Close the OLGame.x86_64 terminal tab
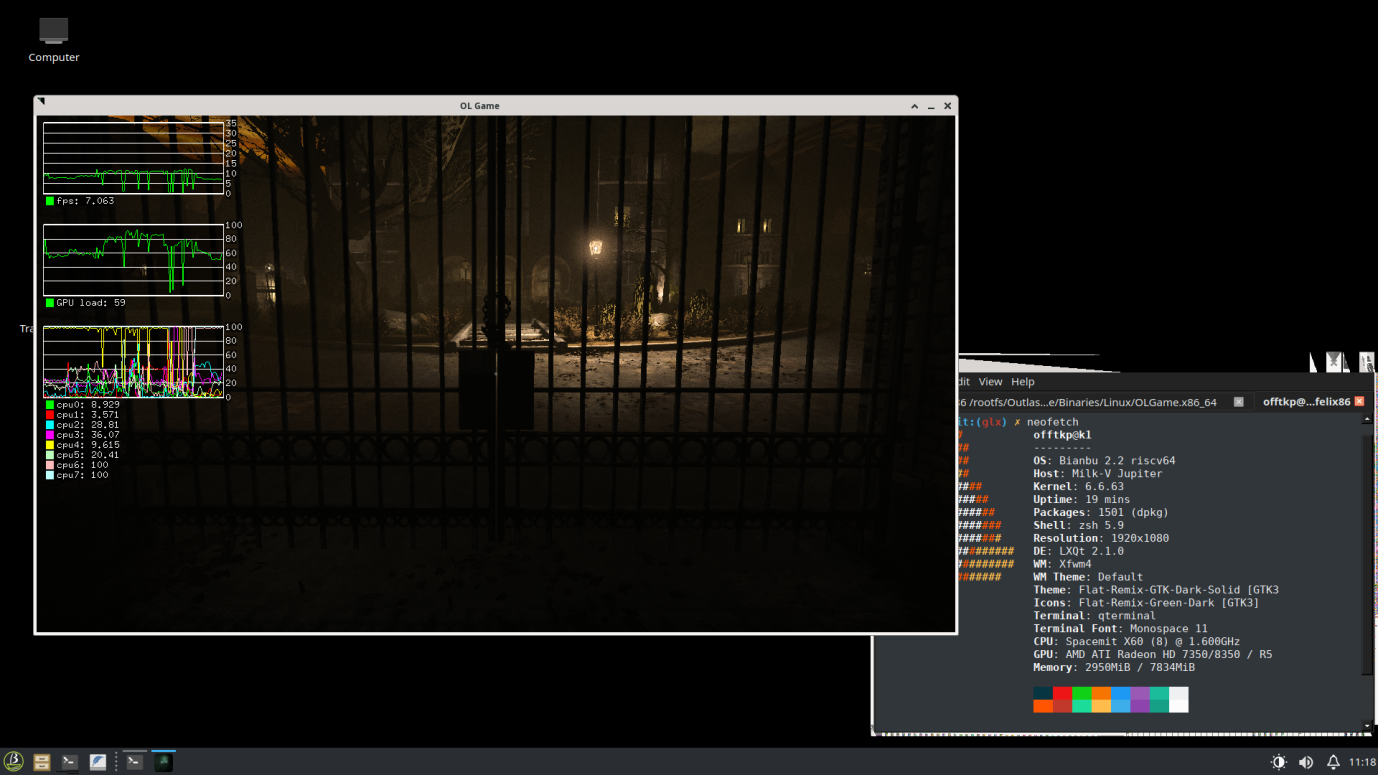This screenshot has height=775, width=1378. (x=1238, y=402)
